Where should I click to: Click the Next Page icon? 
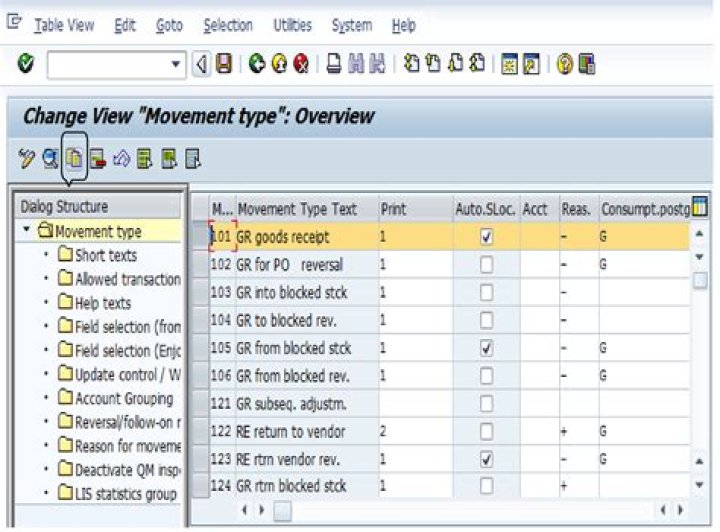pos(455,64)
